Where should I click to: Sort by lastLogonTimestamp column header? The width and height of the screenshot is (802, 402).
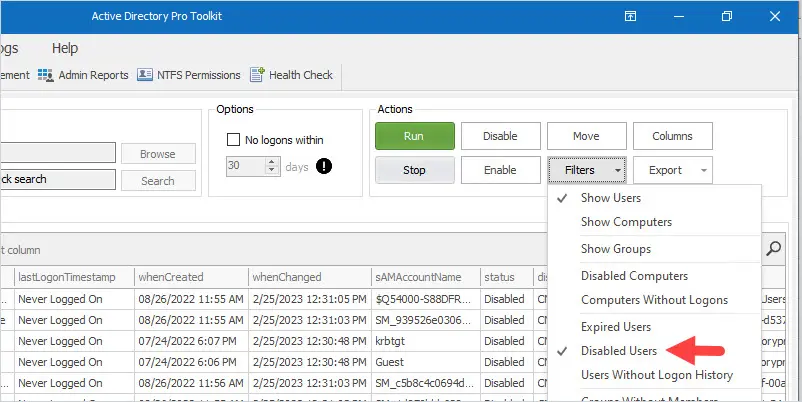pyautogui.click(x=75, y=277)
